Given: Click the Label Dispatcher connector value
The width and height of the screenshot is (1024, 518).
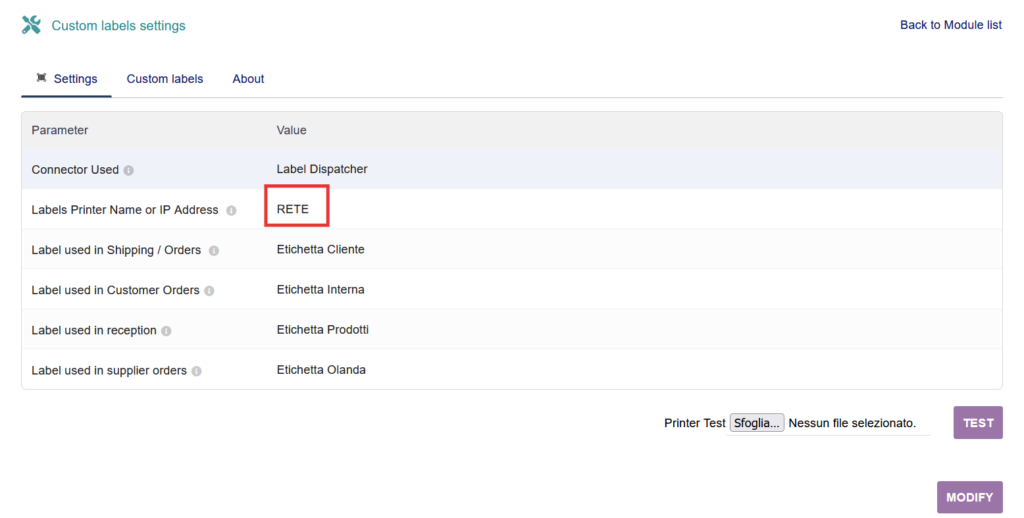Looking at the screenshot, I should [322, 170].
